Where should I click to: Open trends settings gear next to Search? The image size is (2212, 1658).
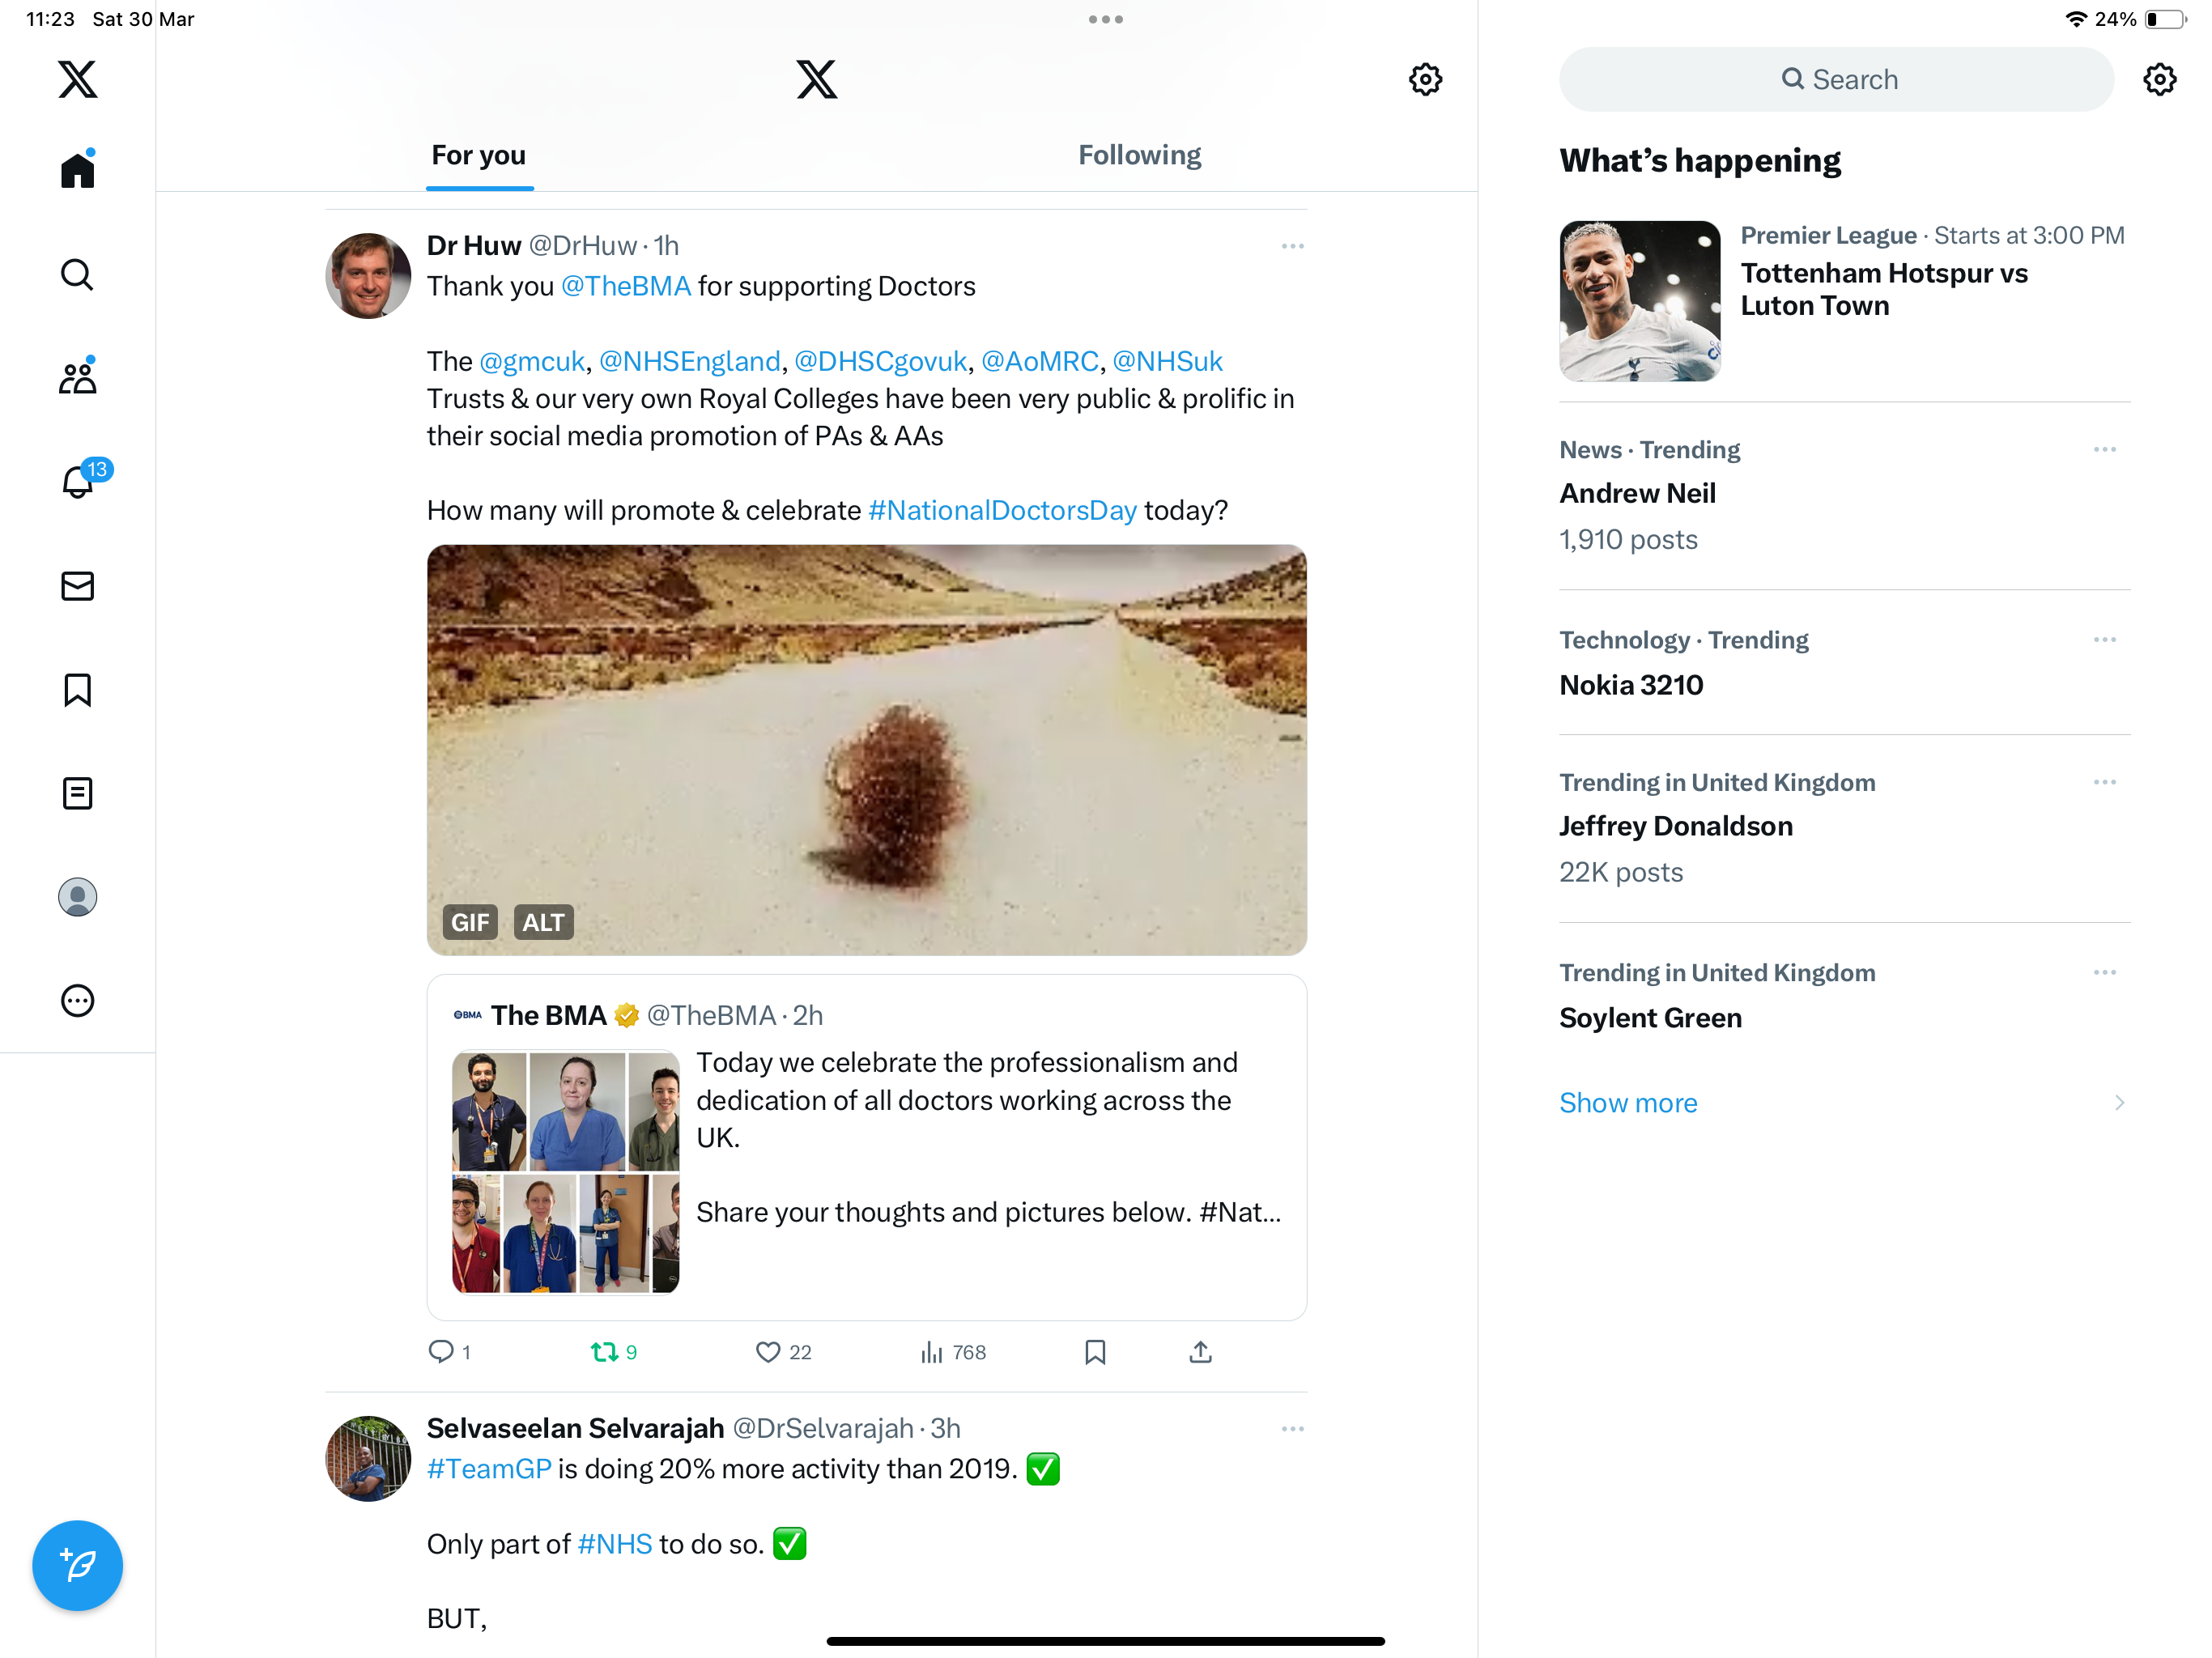click(2160, 79)
